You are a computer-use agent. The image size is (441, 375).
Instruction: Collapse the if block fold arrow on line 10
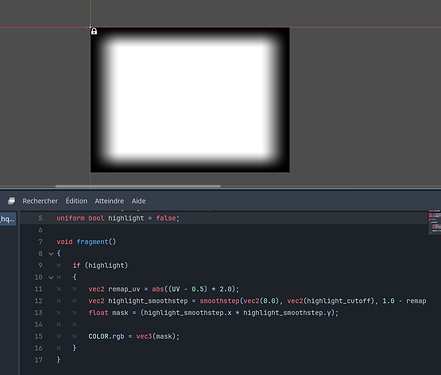[51, 277]
